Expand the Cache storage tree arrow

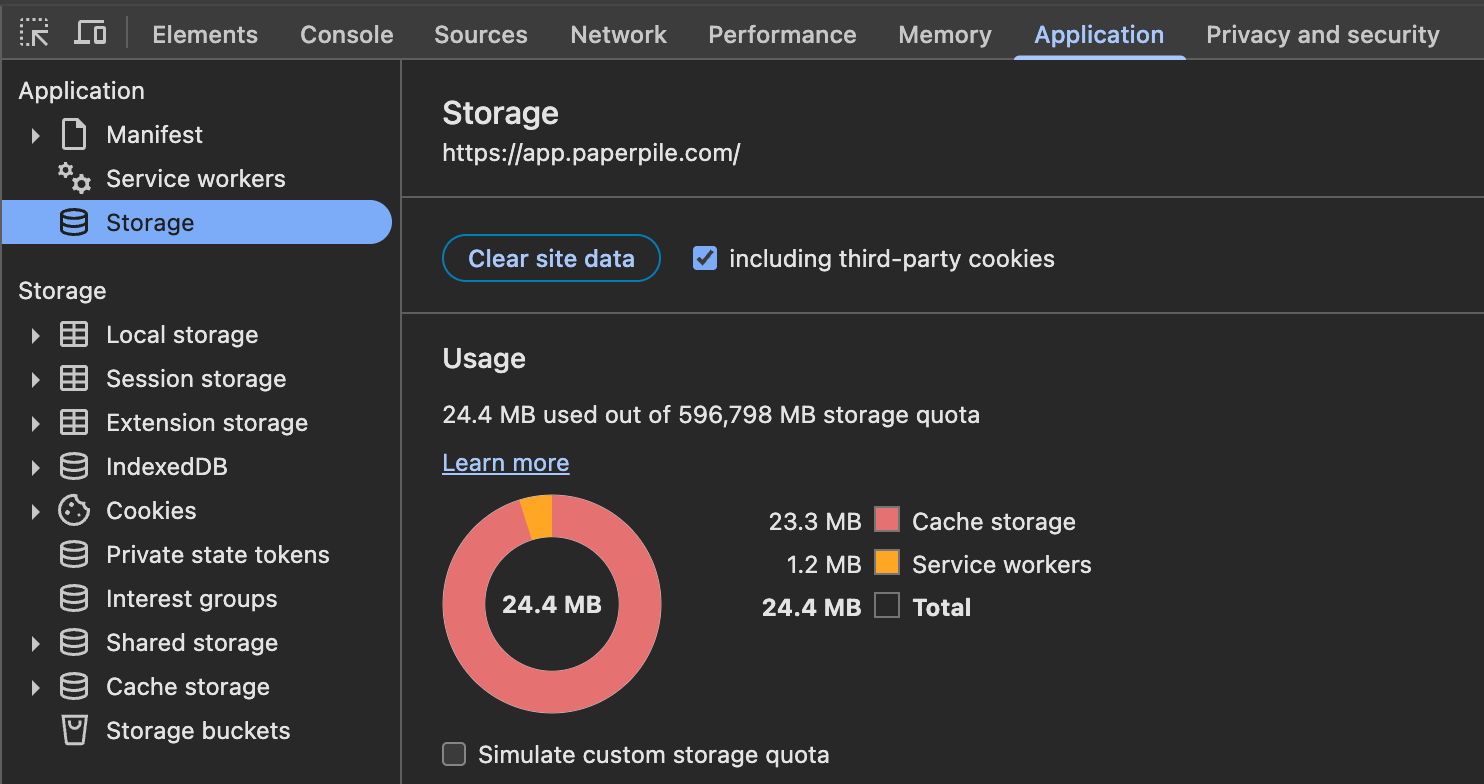(x=36, y=687)
